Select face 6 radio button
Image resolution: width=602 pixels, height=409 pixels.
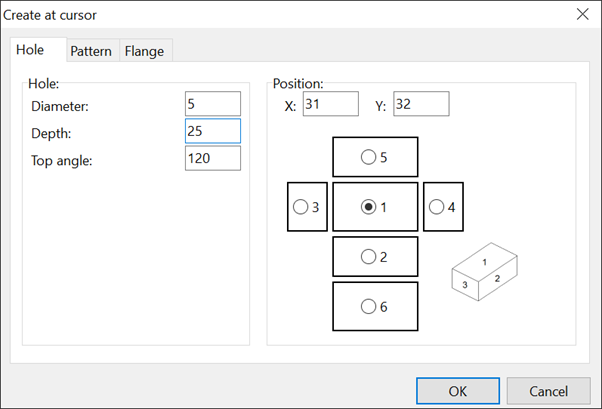(x=374, y=306)
